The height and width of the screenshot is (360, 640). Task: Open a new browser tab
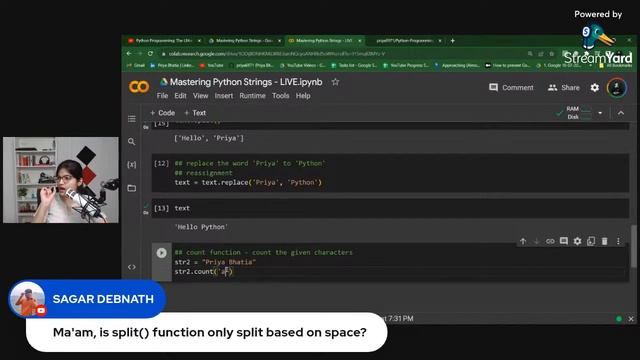tap(452, 41)
